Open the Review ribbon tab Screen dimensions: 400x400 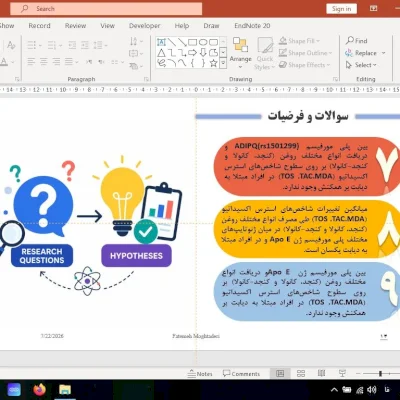pyautogui.click(x=75, y=26)
